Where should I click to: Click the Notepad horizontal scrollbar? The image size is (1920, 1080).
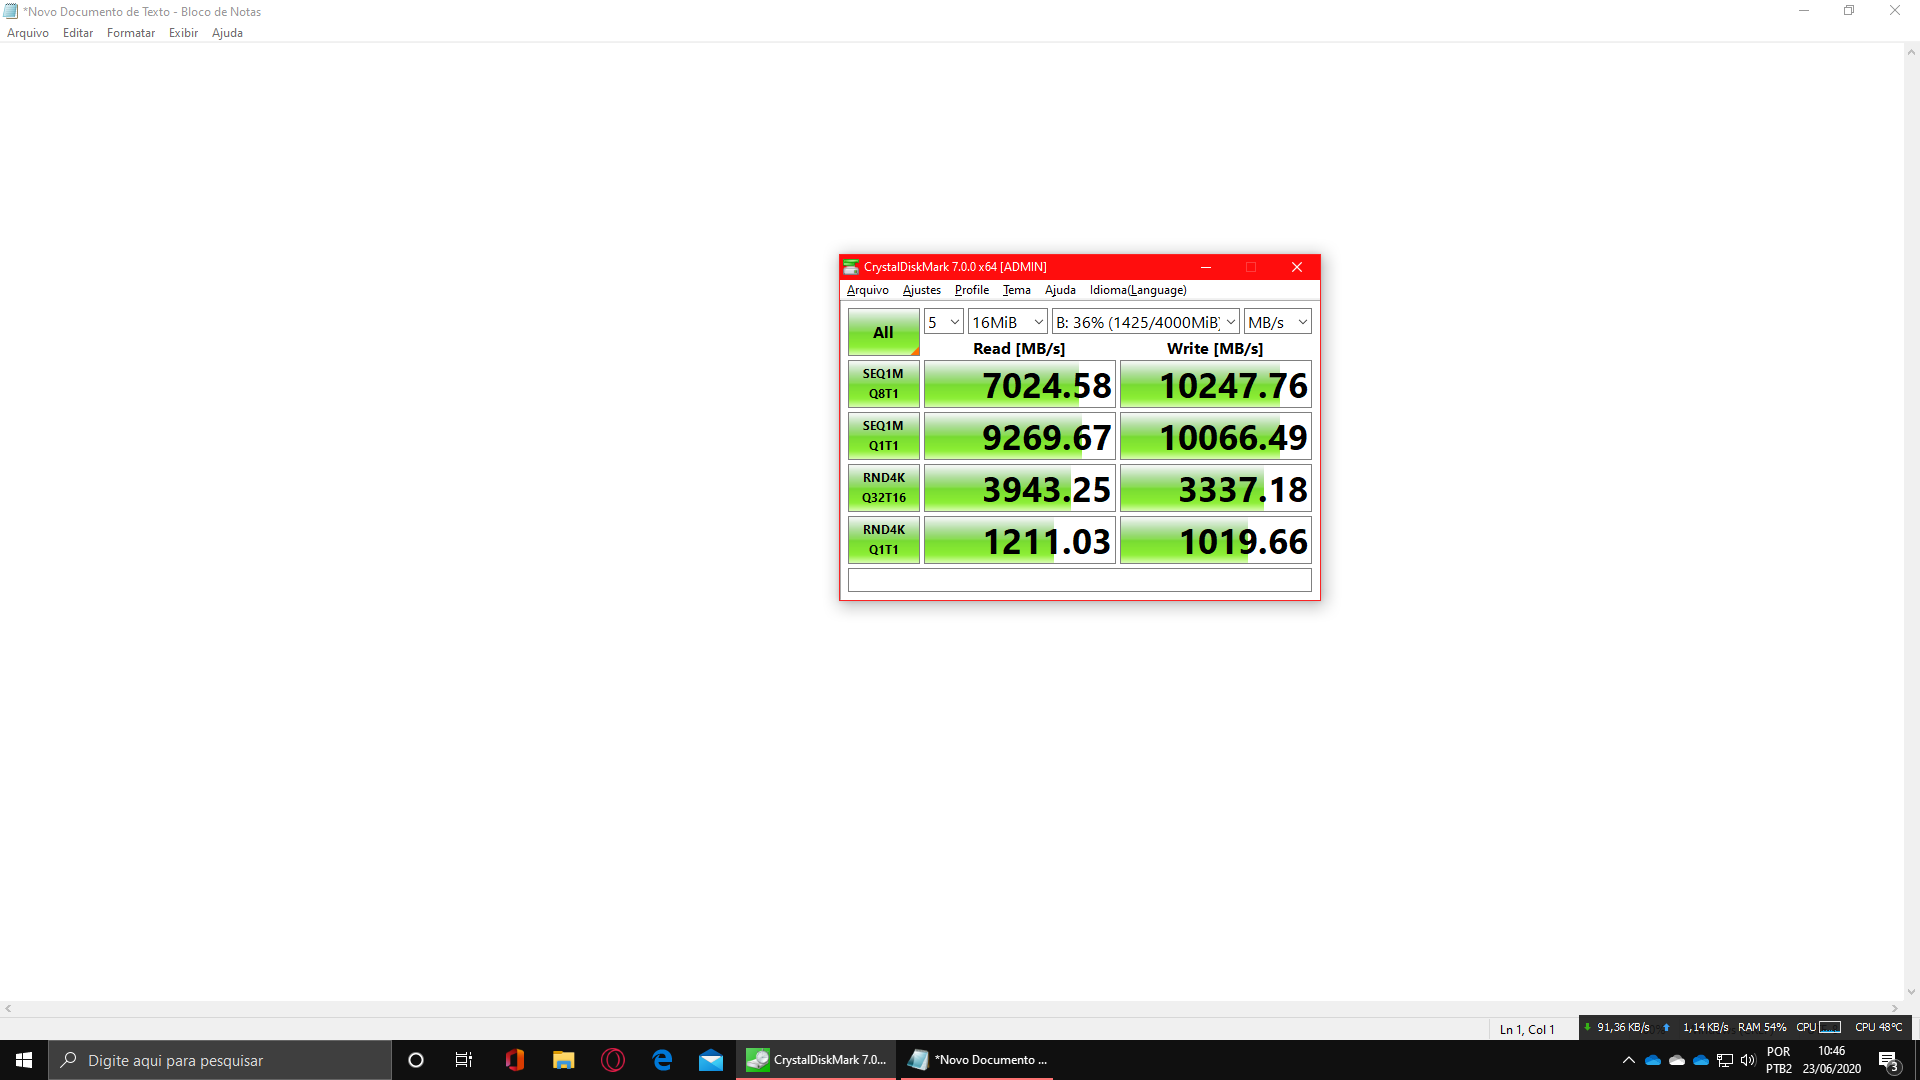pyautogui.click(x=951, y=1009)
